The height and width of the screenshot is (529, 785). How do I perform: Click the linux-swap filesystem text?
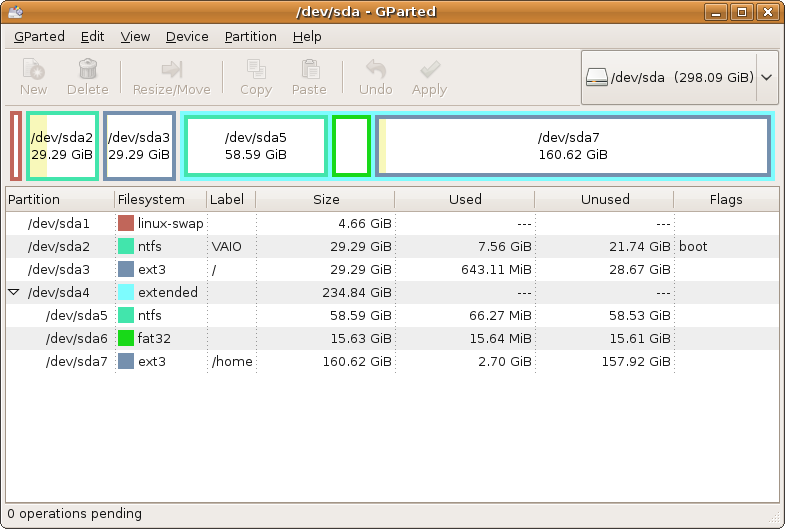tap(171, 223)
